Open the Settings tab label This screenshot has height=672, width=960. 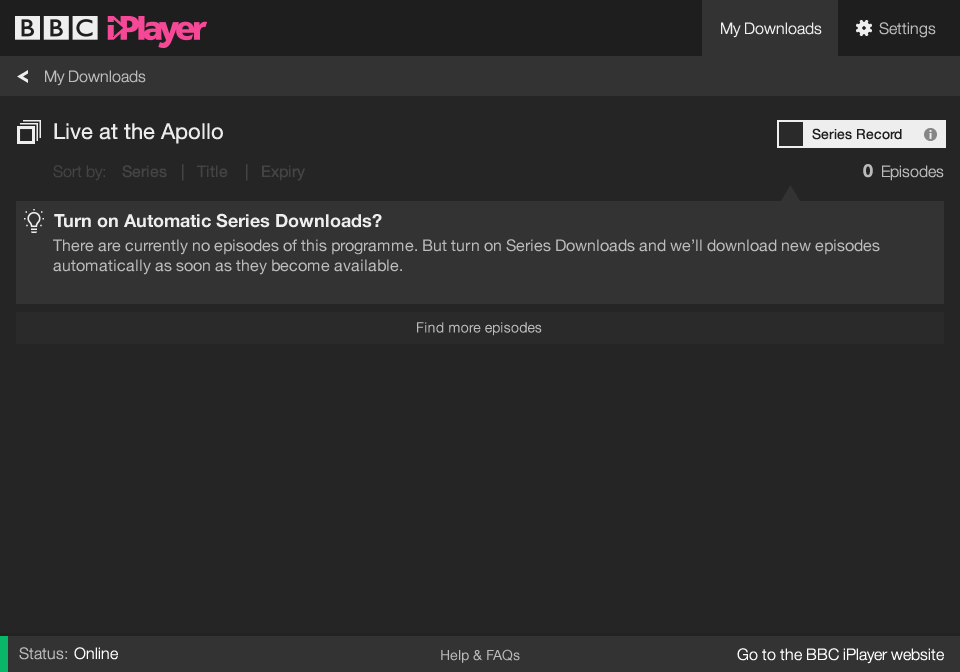point(907,29)
